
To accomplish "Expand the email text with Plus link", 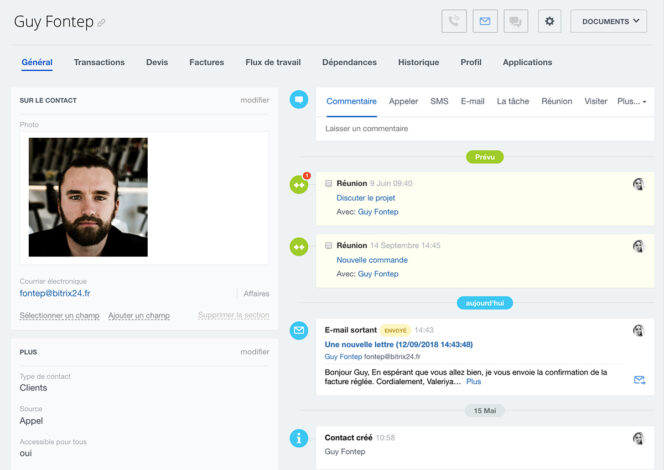I will coord(473,382).
